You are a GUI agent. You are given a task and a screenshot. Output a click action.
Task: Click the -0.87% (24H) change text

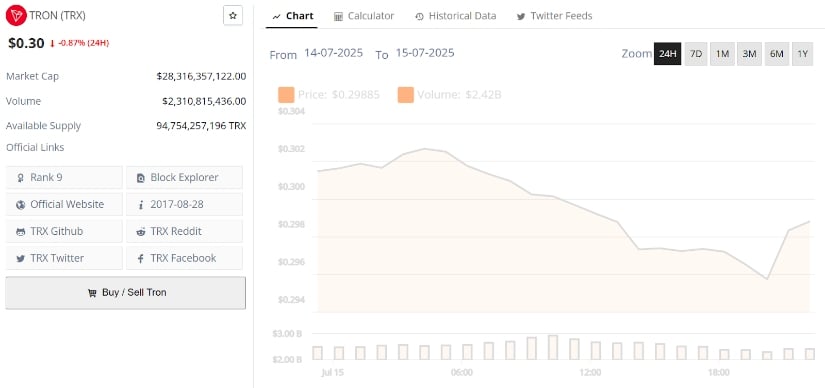tap(84, 43)
